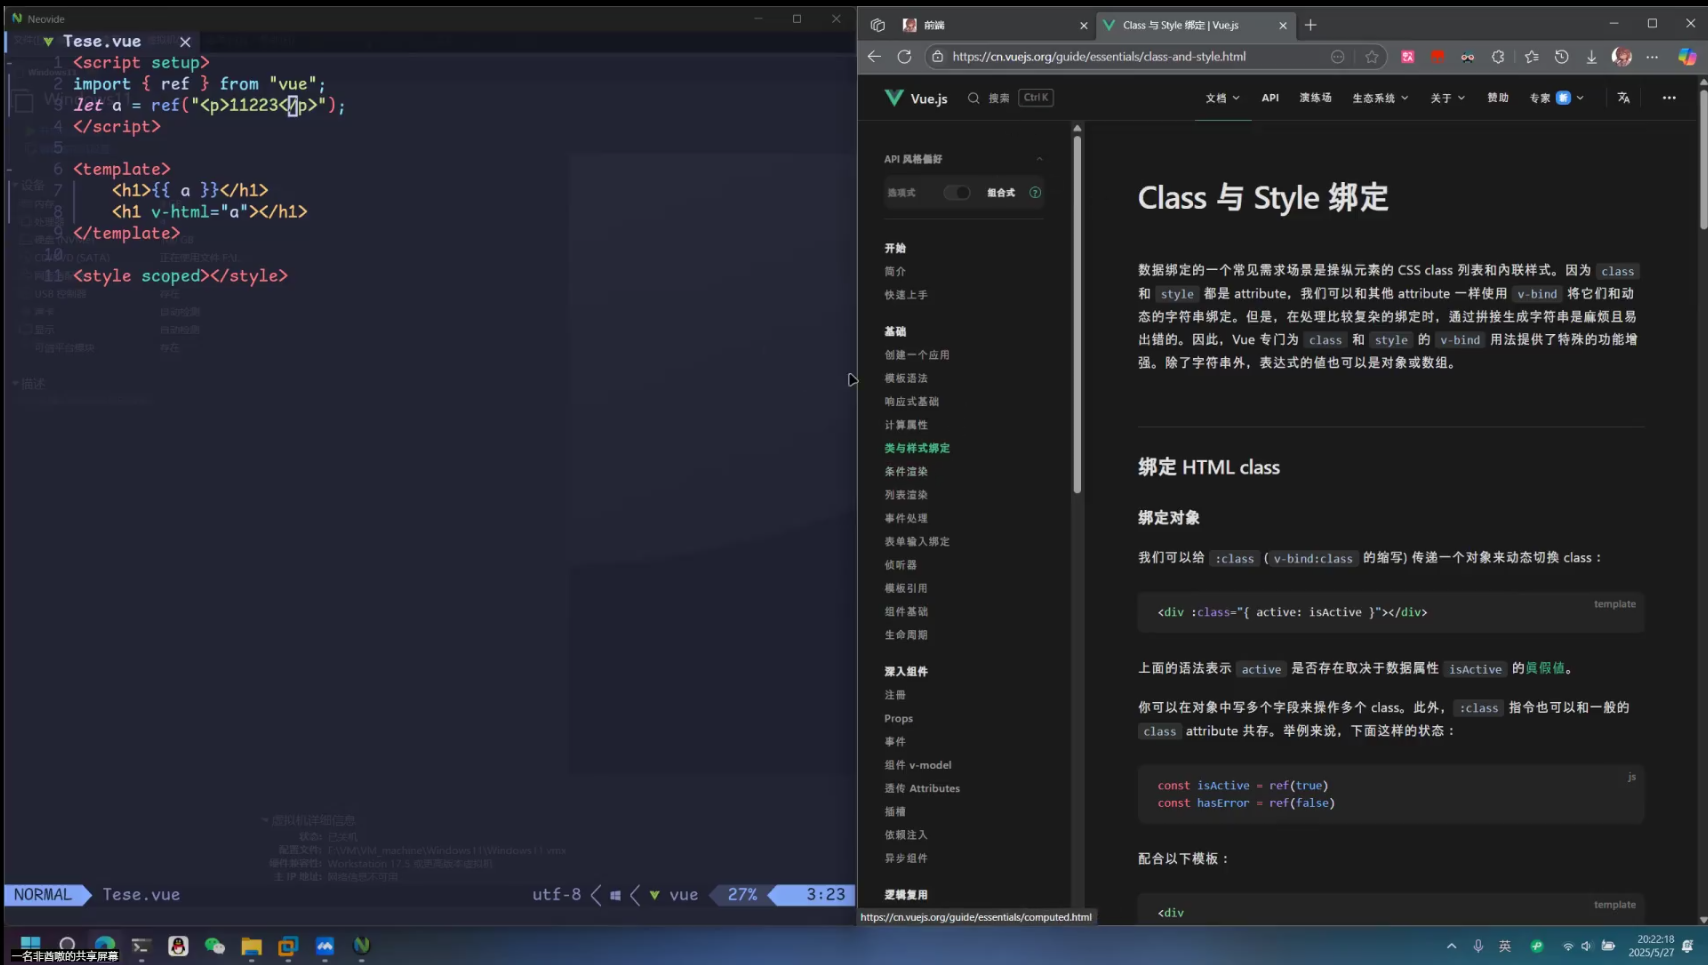Image resolution: width=1708 pixels, height=965 pixels.
Task: Open the Edge extensions puzzle icon
Action: click(1498, 57)
